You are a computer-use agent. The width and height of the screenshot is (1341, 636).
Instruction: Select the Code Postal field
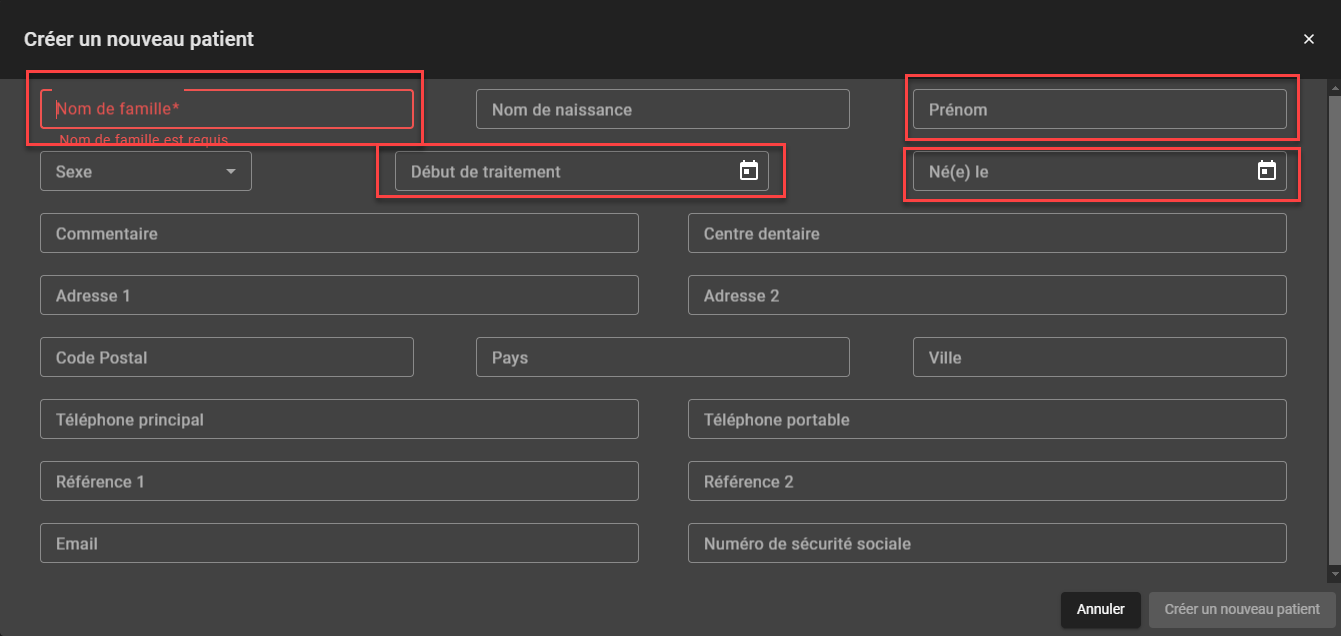click(226, 357)
